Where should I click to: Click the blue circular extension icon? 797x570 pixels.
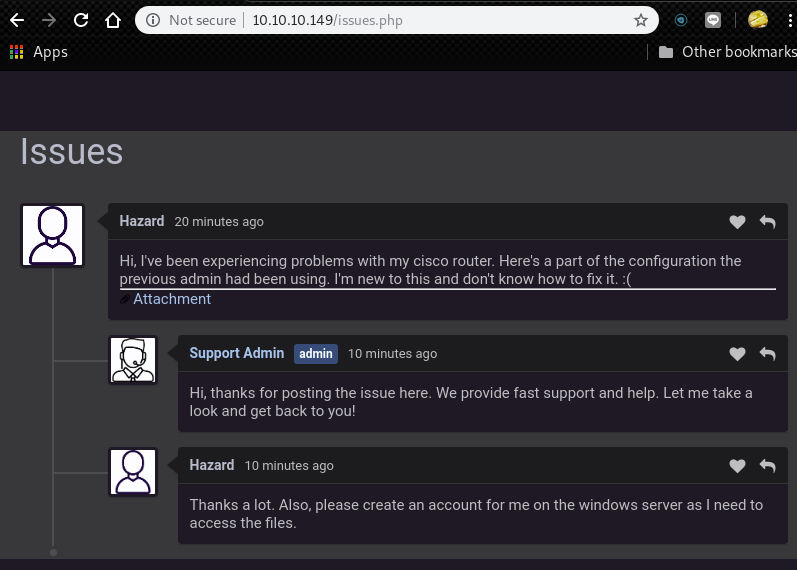[681, 20]
